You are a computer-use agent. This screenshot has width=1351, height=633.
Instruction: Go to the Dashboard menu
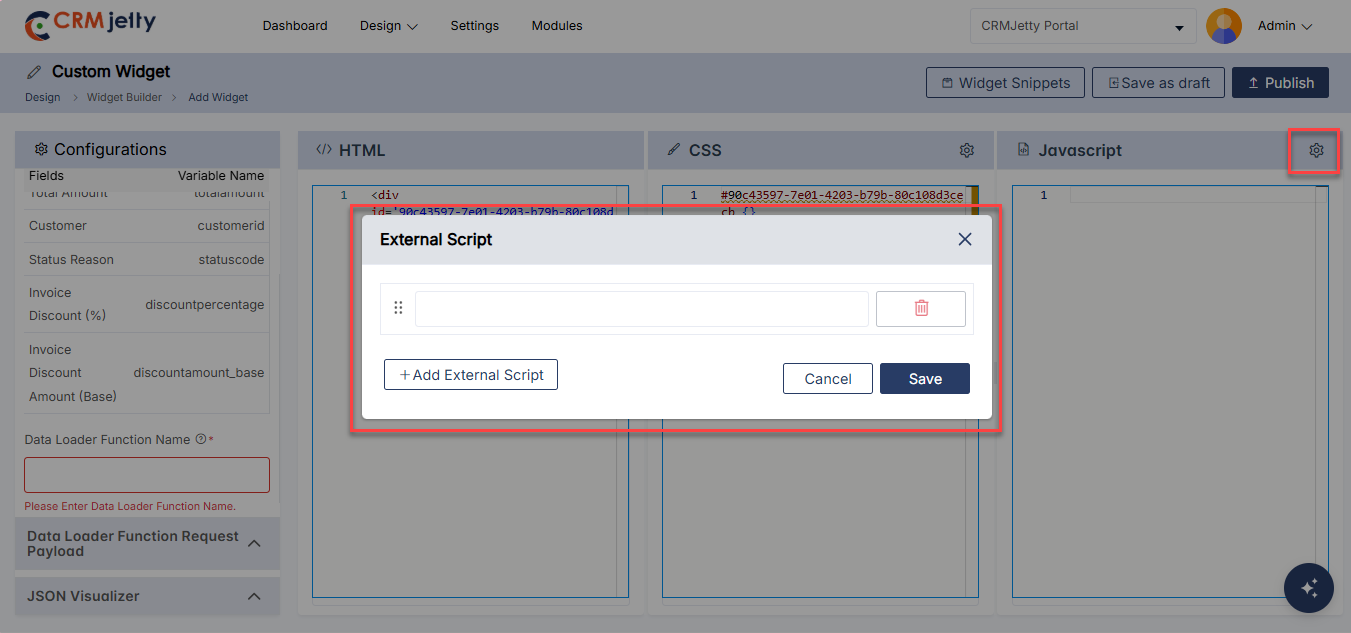tap(295, 26)
